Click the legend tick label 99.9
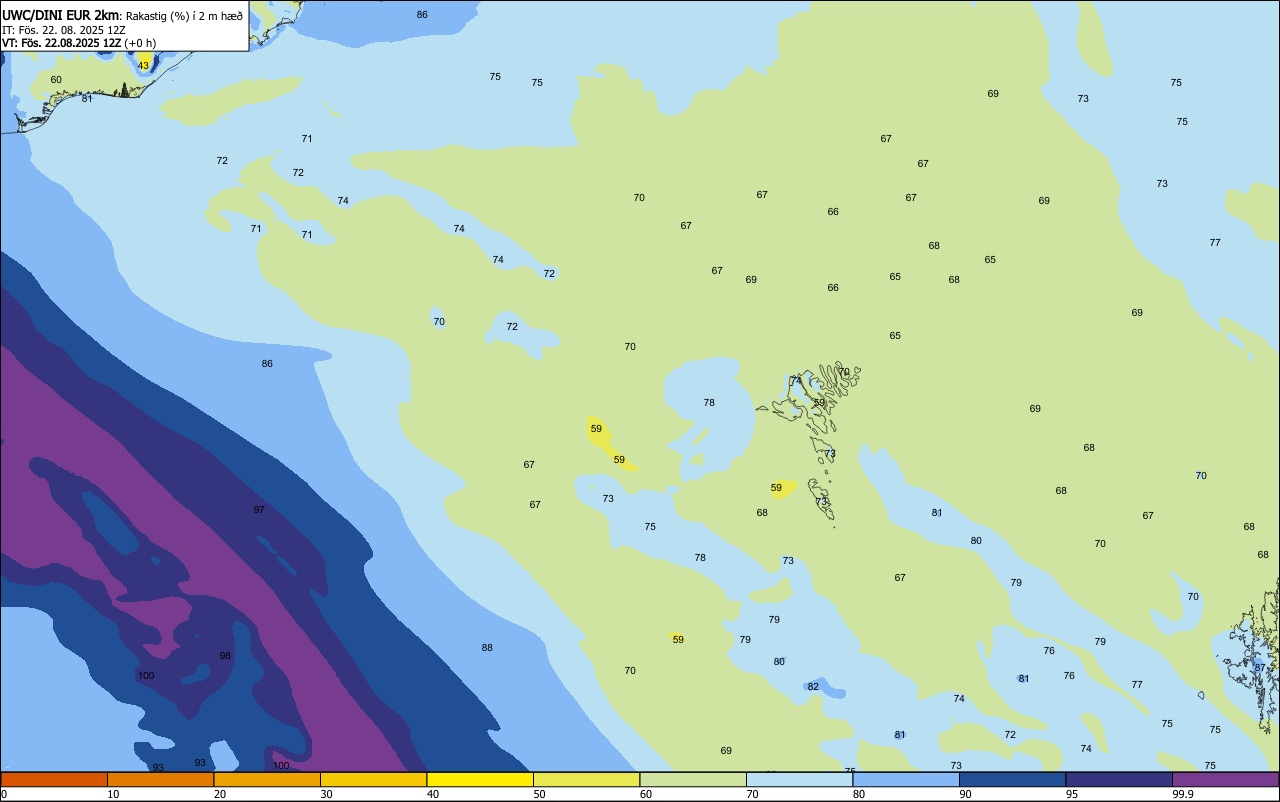Viewport: 1280px width, 802px height. point(1183,794)
